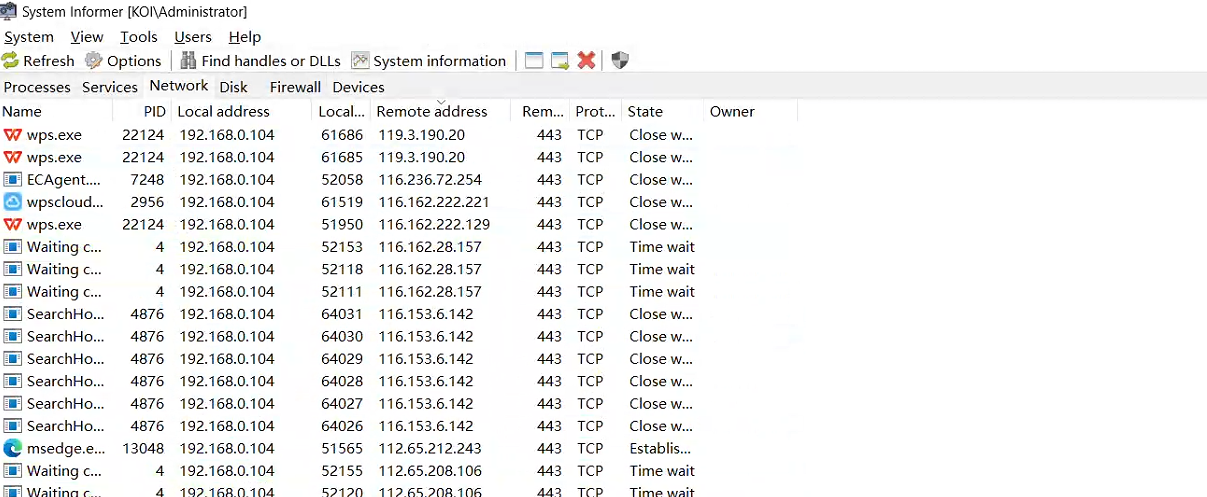Click local port 52155 cell
The width and height of the screenshot is (1207, 497).
pyautogui.click(x=342, y=471)
